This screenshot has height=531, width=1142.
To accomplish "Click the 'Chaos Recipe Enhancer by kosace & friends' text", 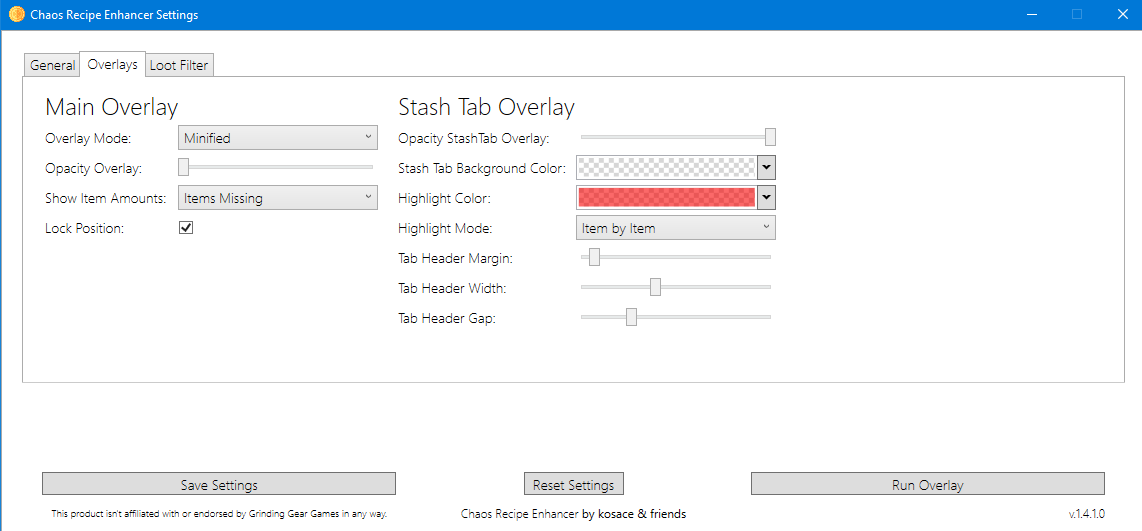I will click(573, 514).
